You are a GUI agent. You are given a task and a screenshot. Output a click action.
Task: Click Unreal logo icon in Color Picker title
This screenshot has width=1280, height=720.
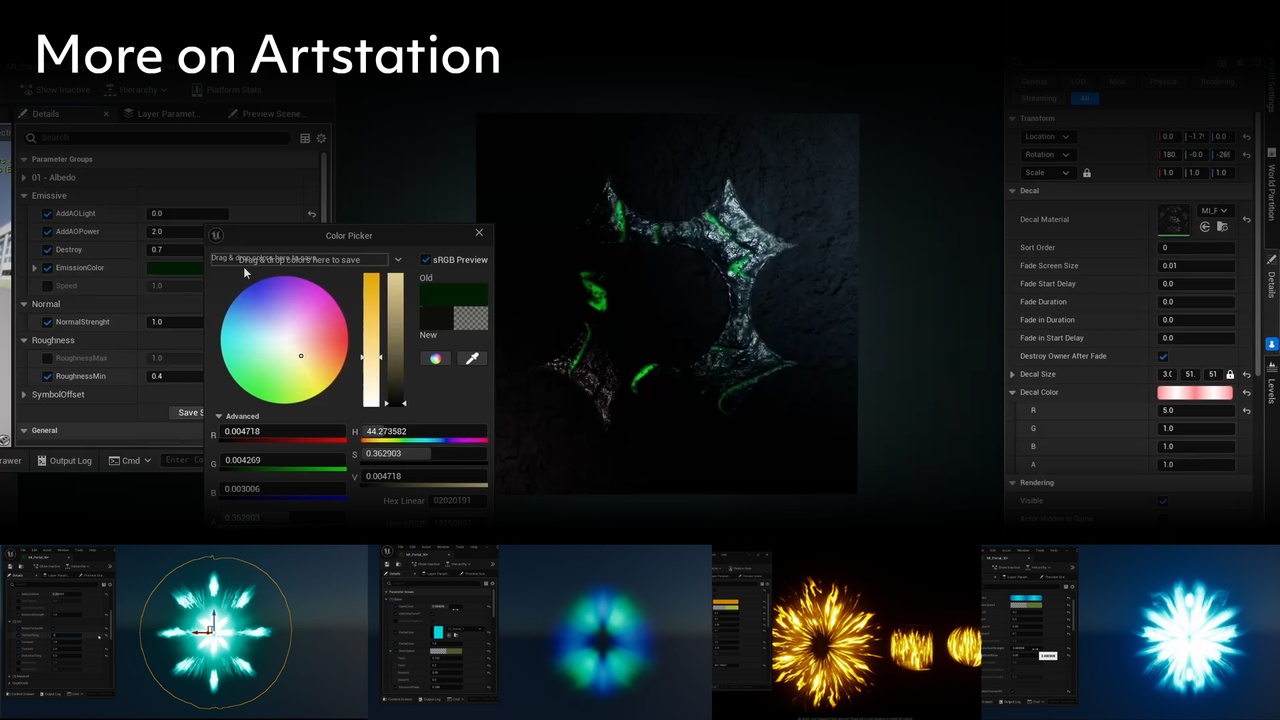pyautogui.click(x=216, y=236)
